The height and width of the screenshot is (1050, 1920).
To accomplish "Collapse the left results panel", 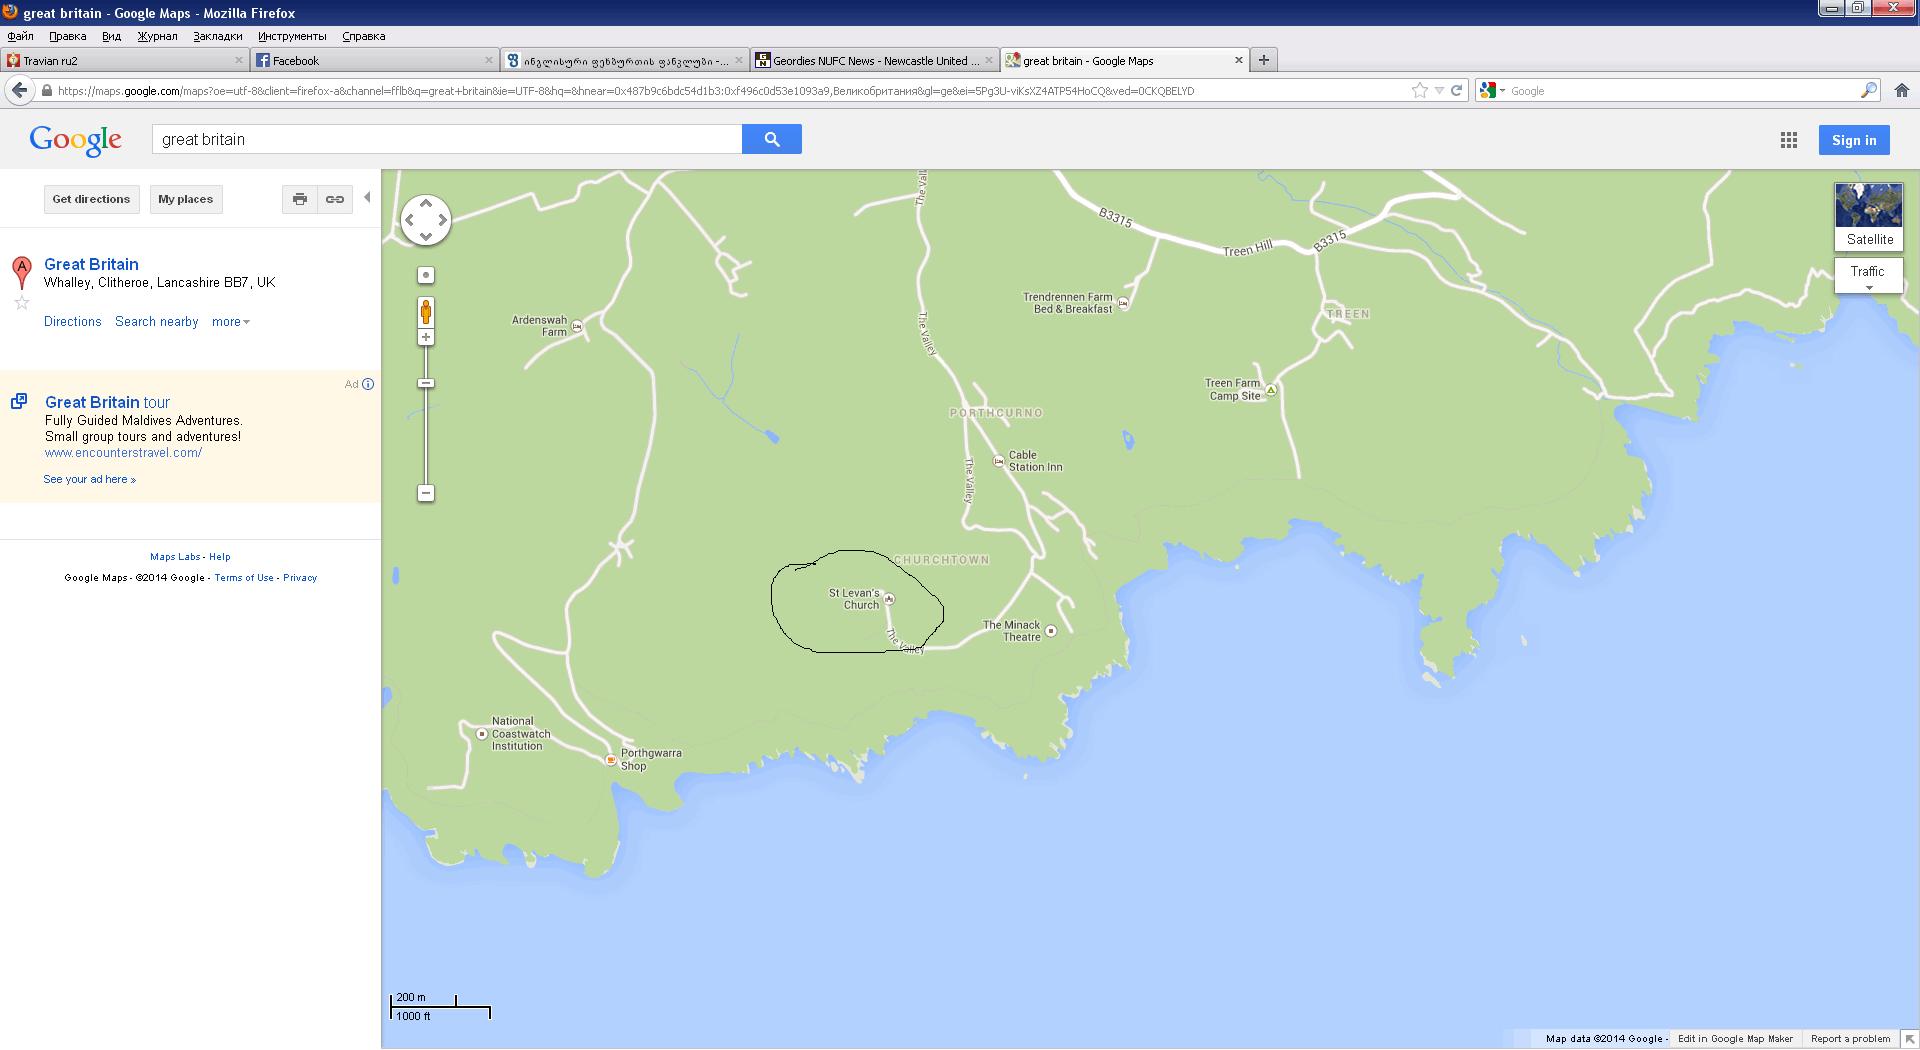I will tap(367, 197).
